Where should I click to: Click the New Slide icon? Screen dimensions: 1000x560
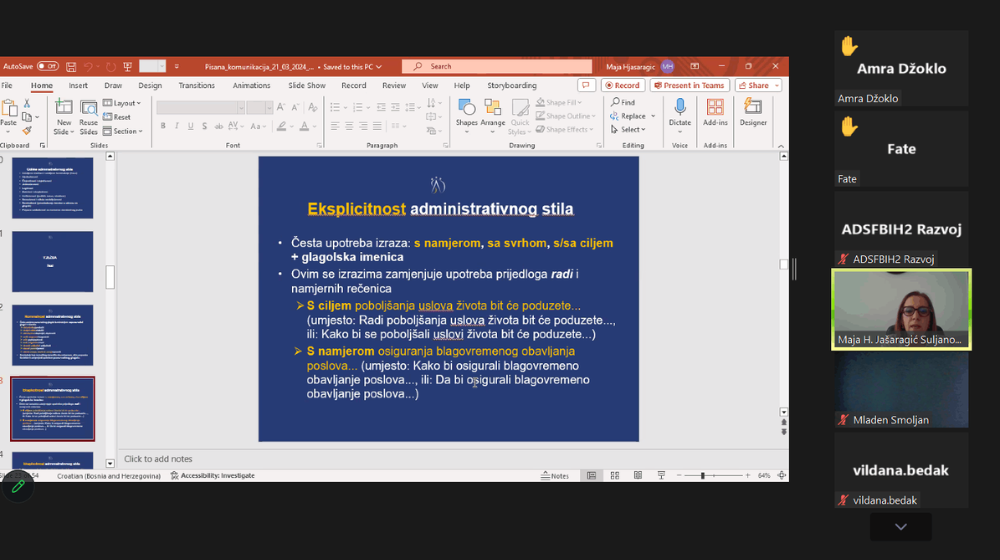(64, 109)
